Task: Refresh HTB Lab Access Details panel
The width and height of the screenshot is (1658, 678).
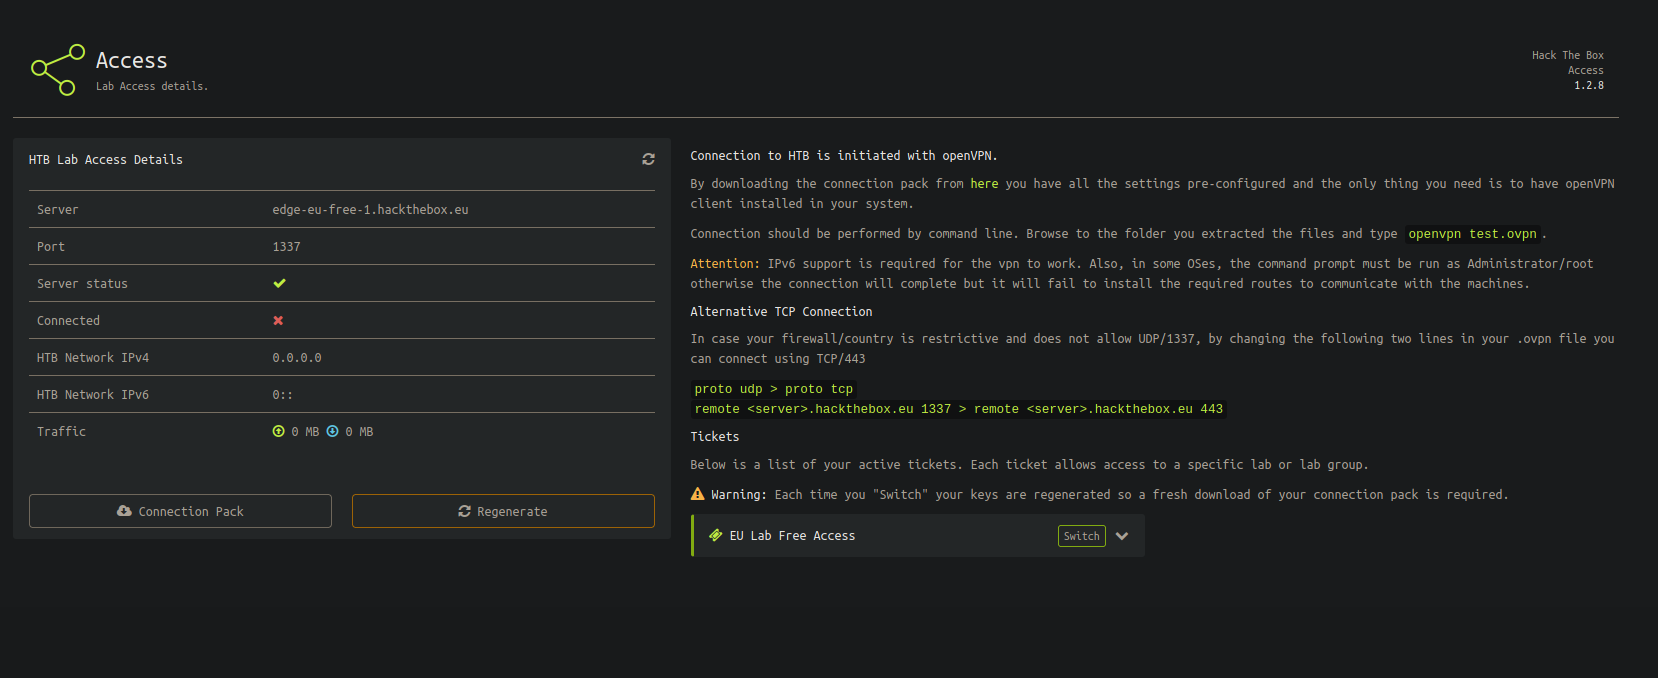Action: coord(648,159)
